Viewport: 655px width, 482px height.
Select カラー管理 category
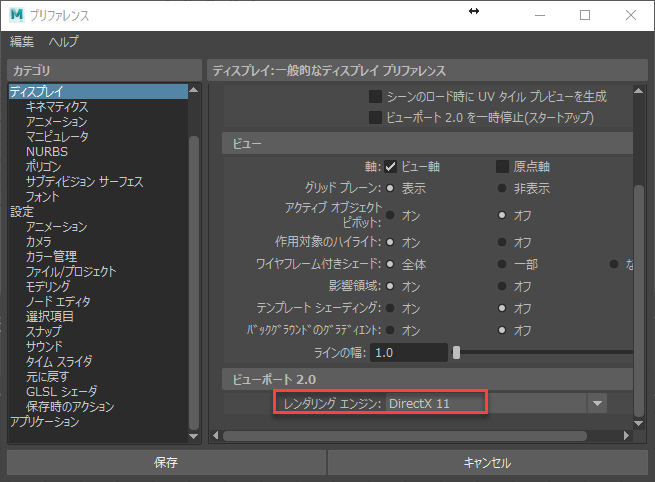click(51, 256)
